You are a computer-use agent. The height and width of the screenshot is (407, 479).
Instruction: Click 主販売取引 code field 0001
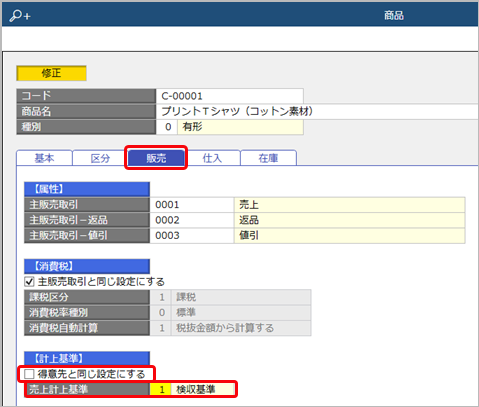click(192, 205)
